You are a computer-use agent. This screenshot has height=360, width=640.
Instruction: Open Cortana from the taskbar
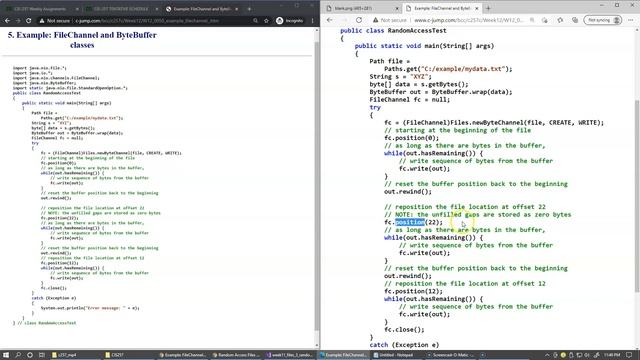(30, 355)
